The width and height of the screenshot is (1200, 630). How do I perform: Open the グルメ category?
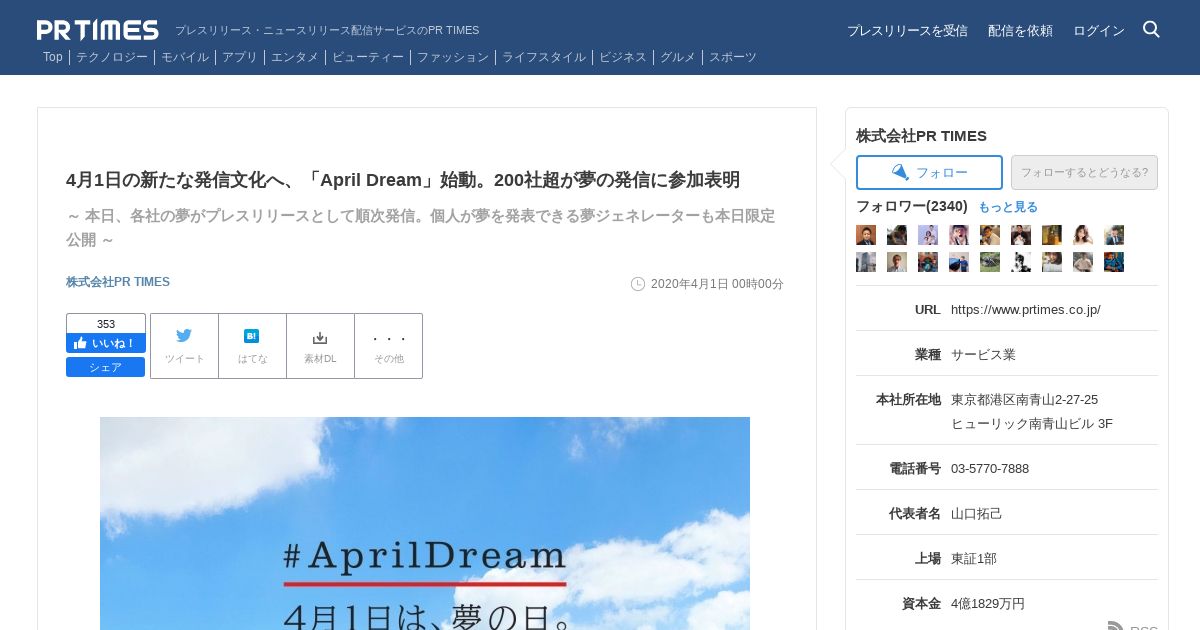point(678,57)
